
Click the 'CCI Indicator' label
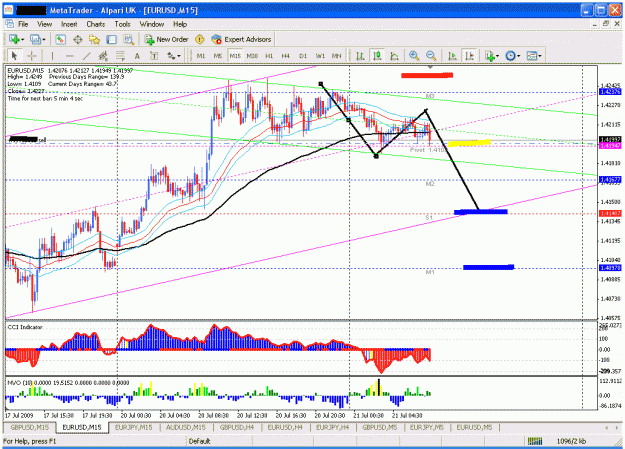pyautogui.click(x=25, y=327)
